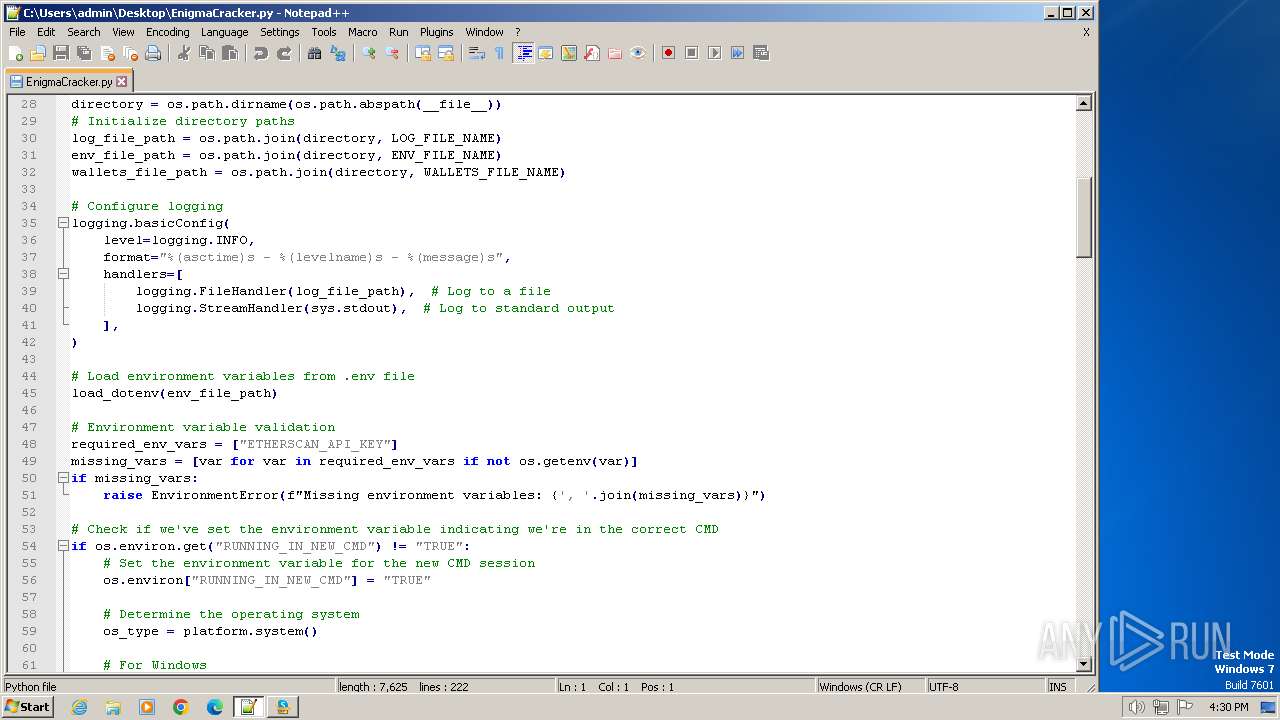Click the Paste toolbar icon
This screenshot has width=1280, height=720.
click(x=229, y=53)
